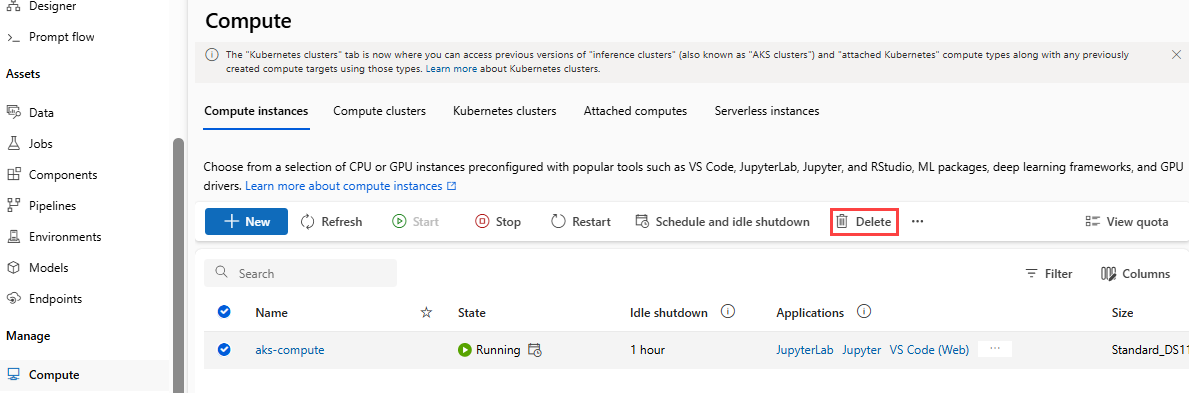Switch to Serverless instances tab
Viewport: 1189px width, 393px height.
[x=767, y=111]
